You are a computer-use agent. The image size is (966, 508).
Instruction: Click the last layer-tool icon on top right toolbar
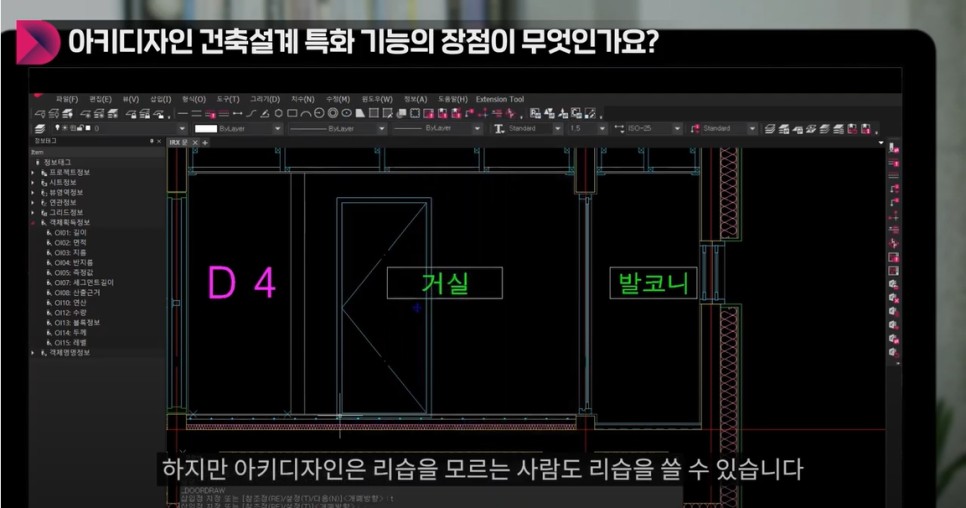pyautogui.click(x=866, y=129)
